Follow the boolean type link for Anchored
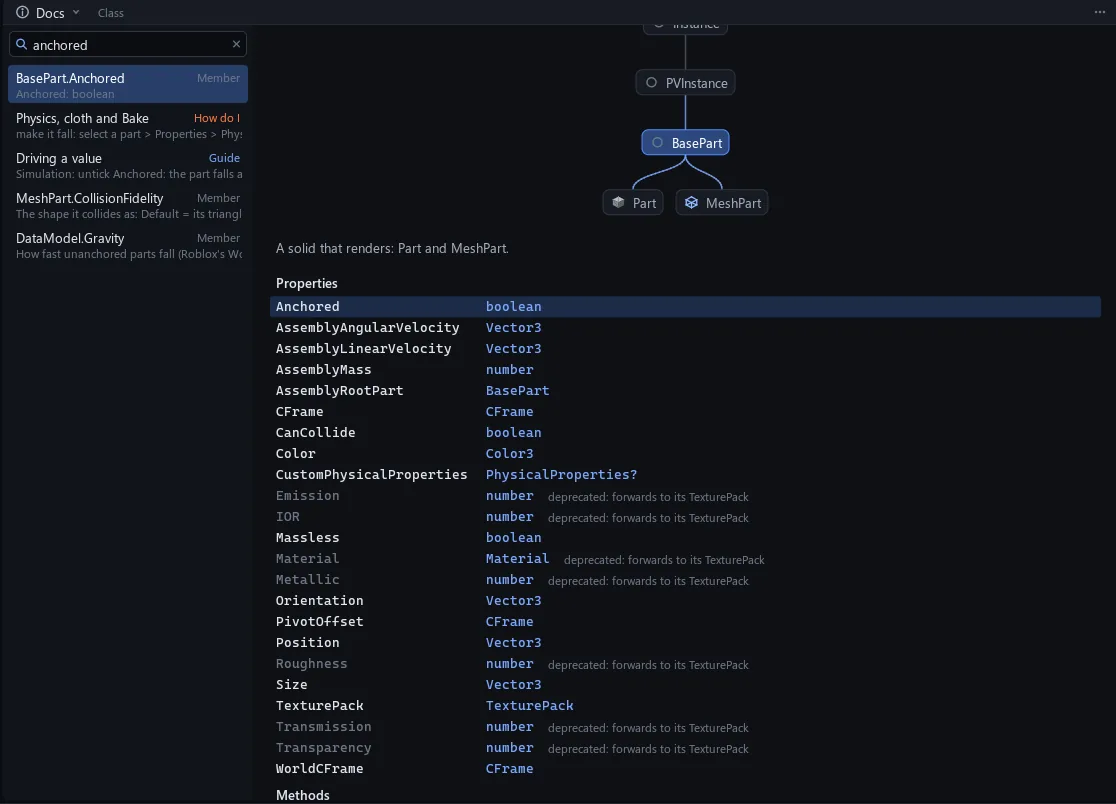The height and width of the screenshot is (804, 1116). (x=513, y=307)
